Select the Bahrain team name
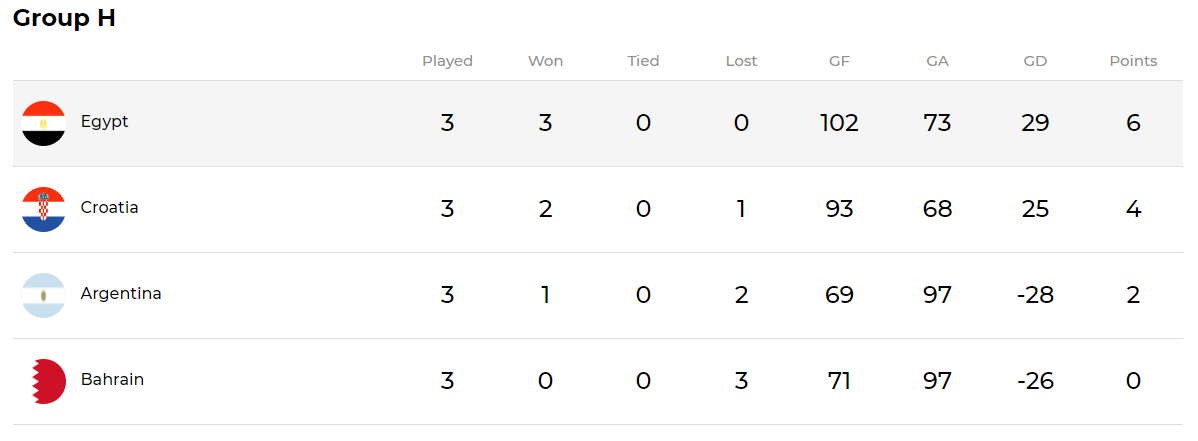 pos(112,380)
